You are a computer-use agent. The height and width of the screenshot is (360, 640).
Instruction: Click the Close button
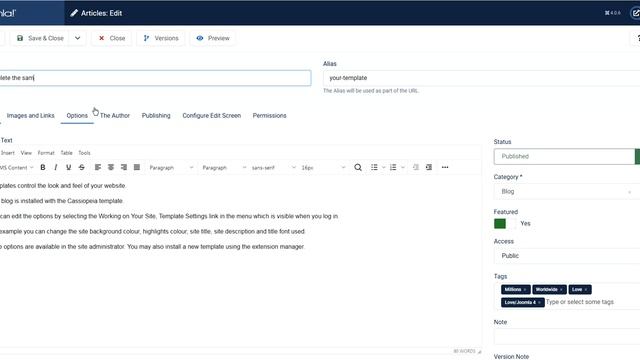(x=112, y=38)
